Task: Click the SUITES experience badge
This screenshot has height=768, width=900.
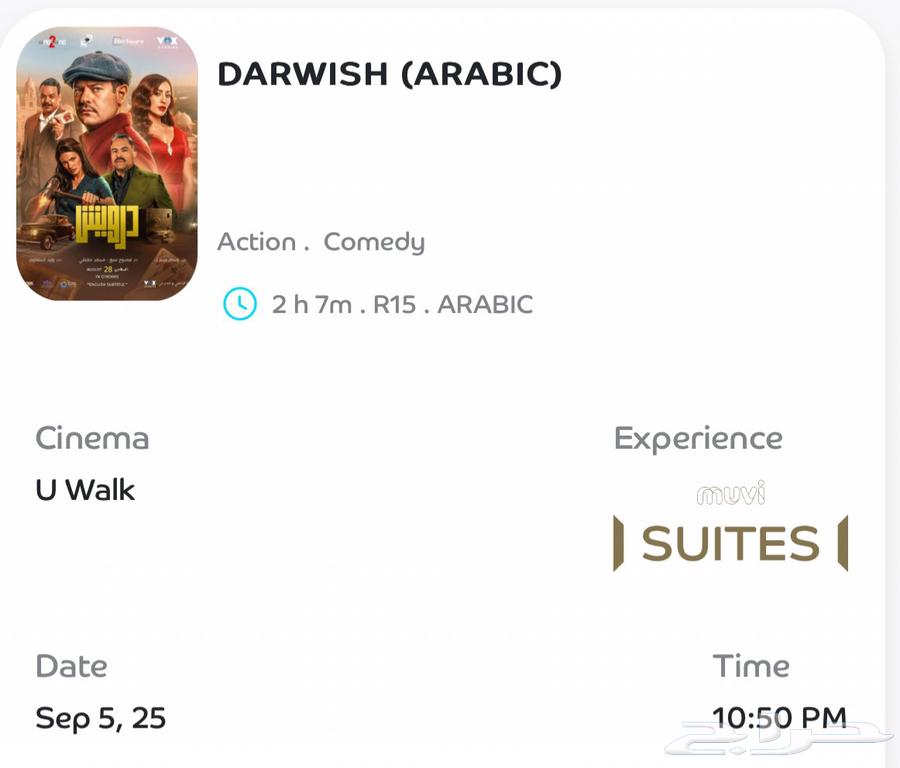Action: click(729, 543)
